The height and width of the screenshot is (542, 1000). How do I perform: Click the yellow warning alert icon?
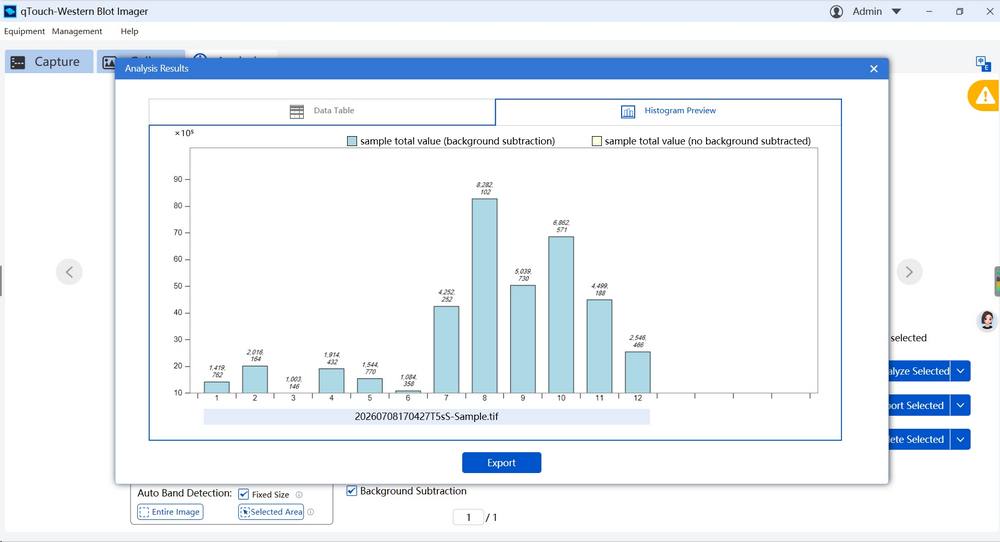click(984, 96)
